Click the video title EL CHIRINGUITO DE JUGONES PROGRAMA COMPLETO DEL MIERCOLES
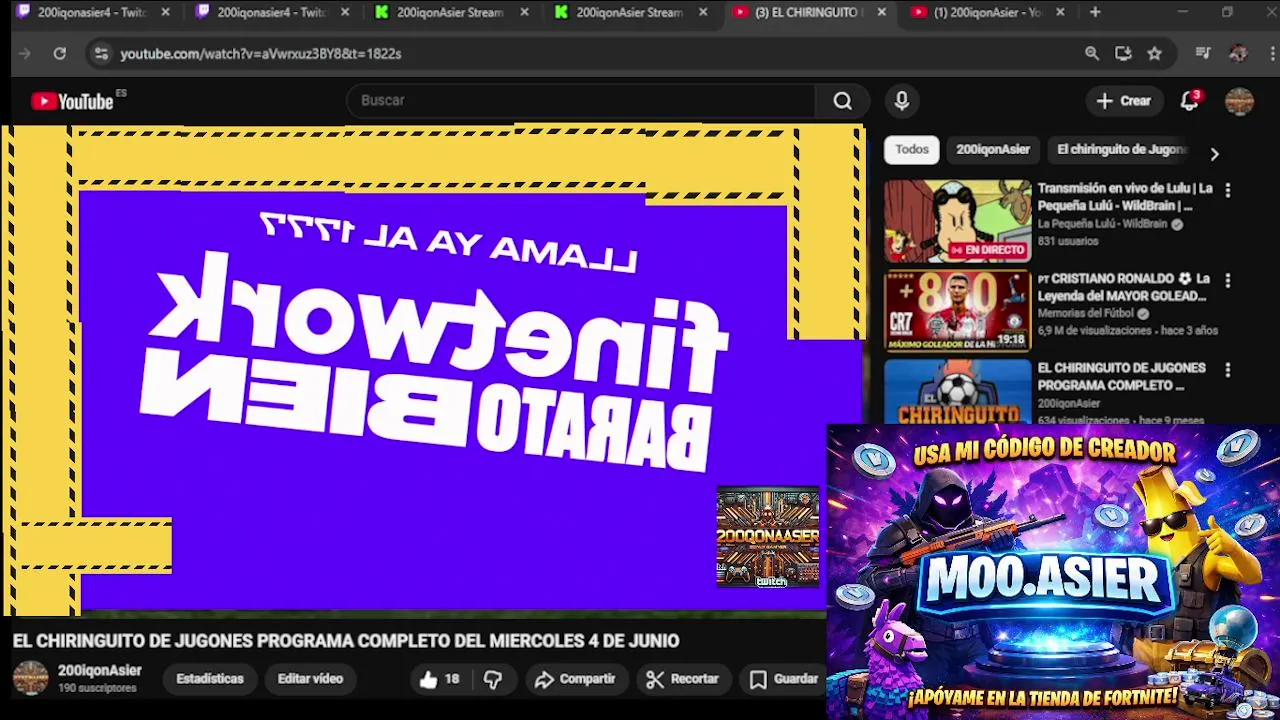This screenshot has height=720, width=1280. tap(346, 641)
